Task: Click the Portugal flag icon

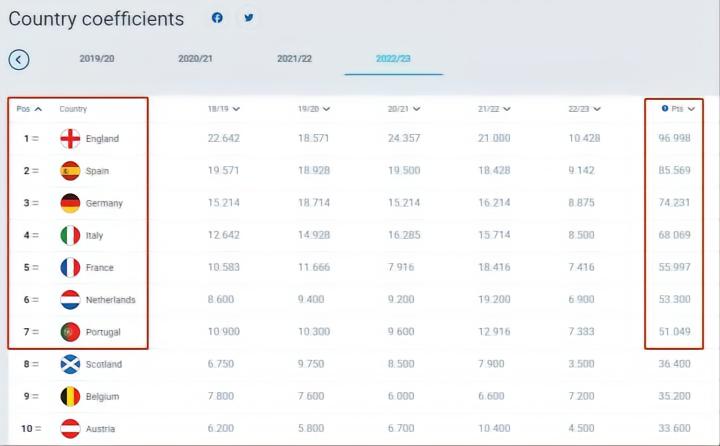Action: [x=70, y=331]
